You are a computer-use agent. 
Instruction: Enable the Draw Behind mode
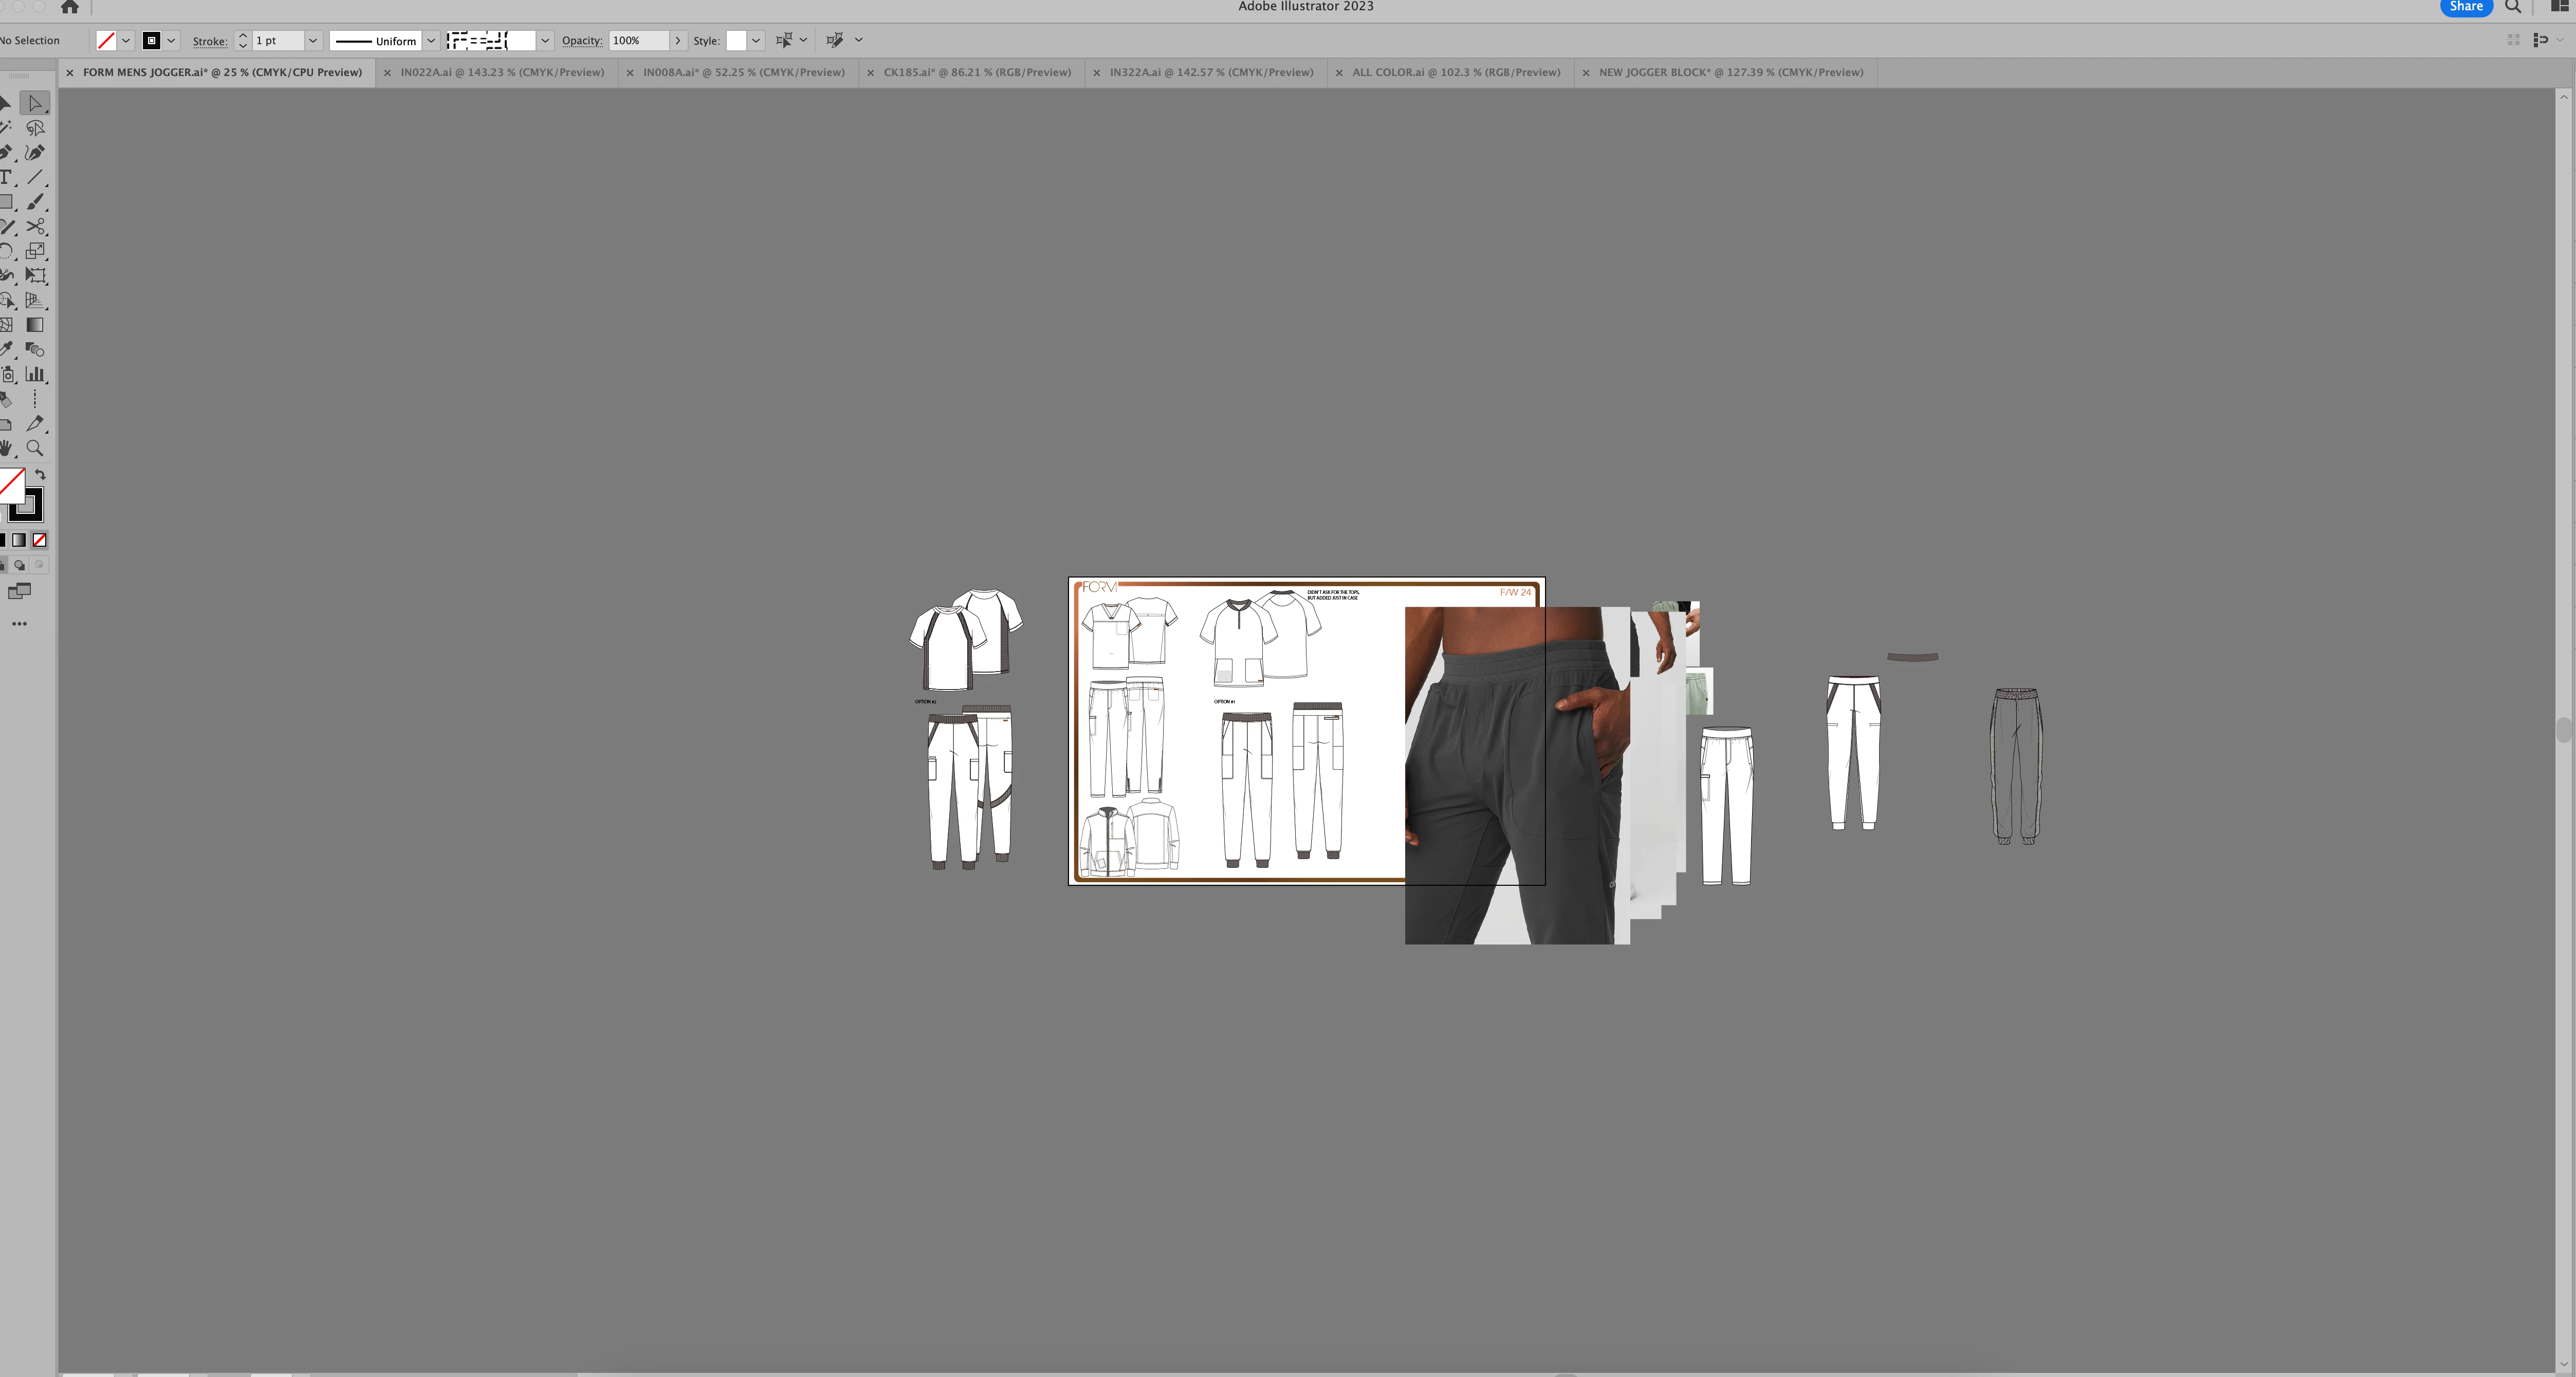click(19, 565)
